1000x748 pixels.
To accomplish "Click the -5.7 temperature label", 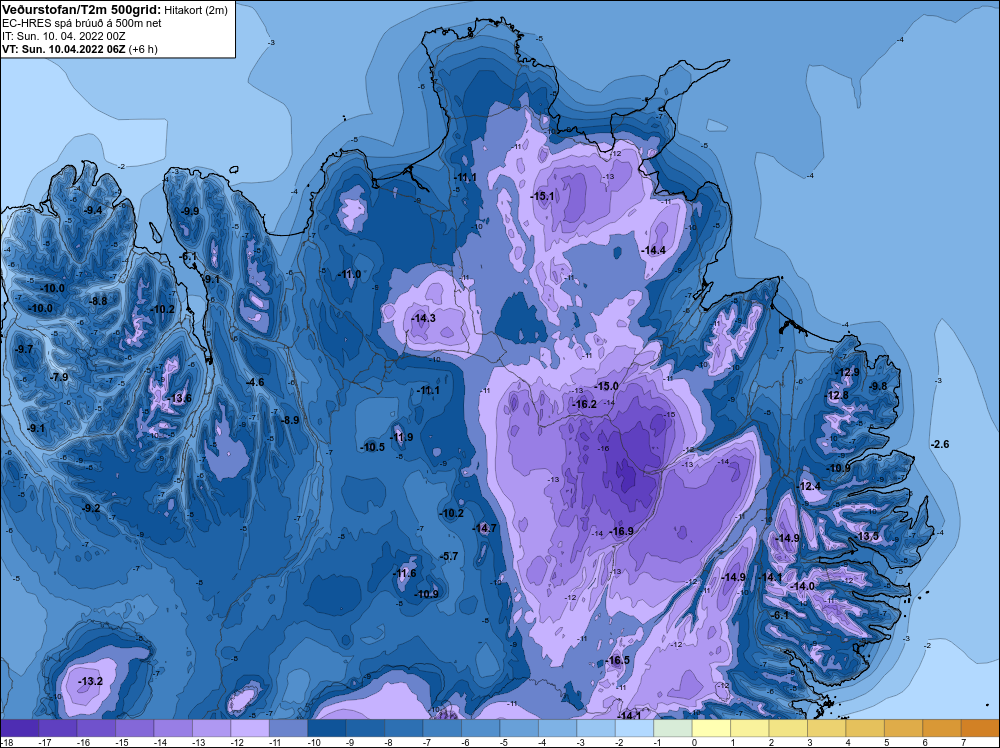I will pyautogui.click(x=449, y=557).
